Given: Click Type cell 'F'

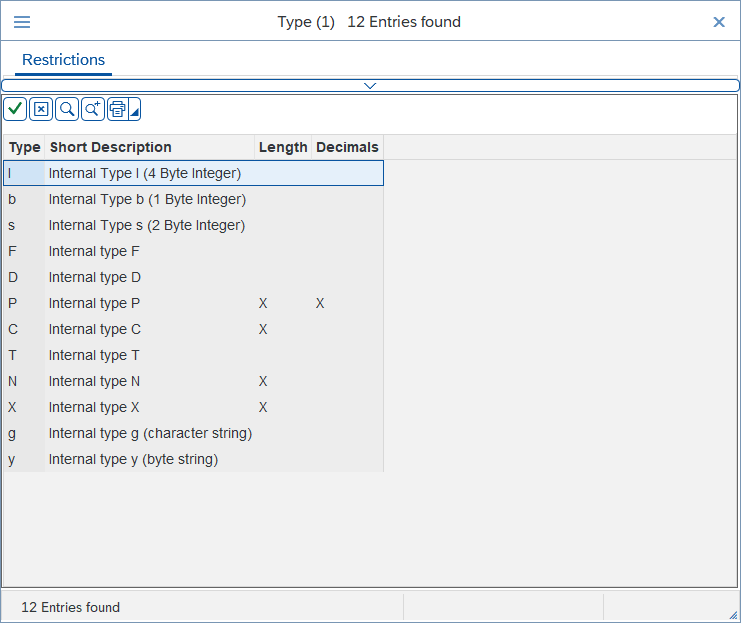Looking at the screenshot, I should point(24,251).
